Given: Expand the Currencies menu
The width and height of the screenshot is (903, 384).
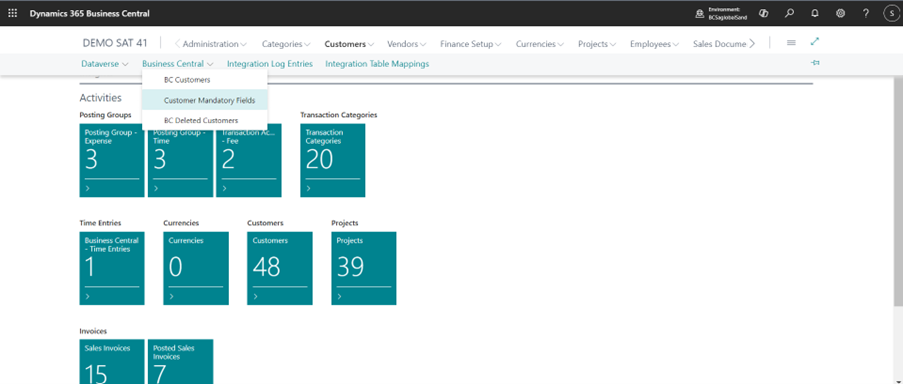Looking at the screenshot, I should pyautogui.click(x=540, y=44).
